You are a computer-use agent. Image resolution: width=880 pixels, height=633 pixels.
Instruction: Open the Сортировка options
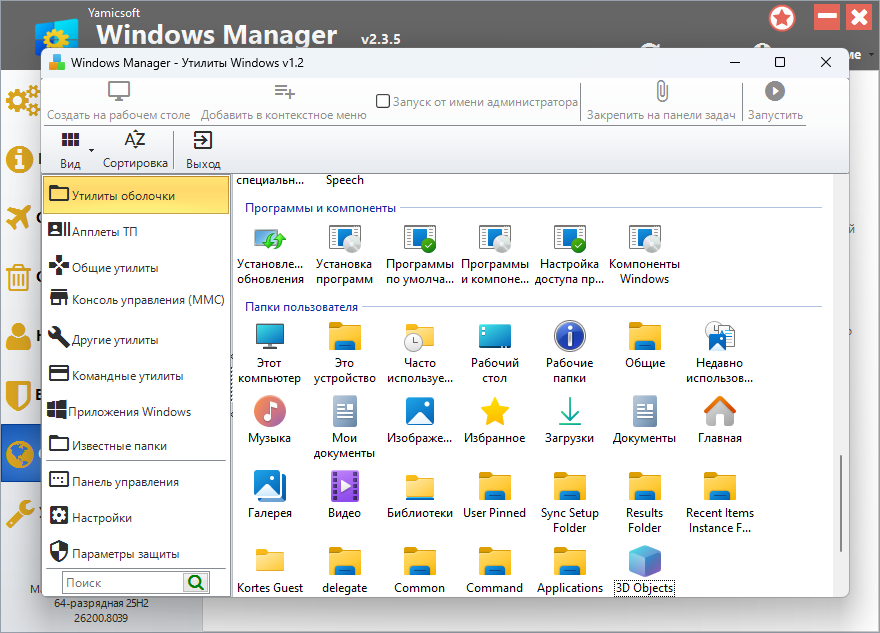coord(135,149)
